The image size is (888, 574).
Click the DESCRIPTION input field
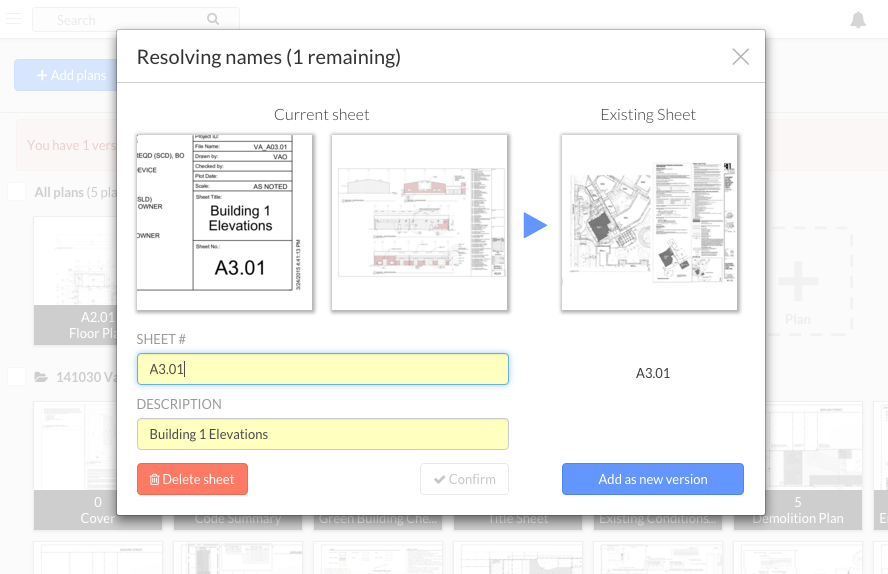pos(322,434)
